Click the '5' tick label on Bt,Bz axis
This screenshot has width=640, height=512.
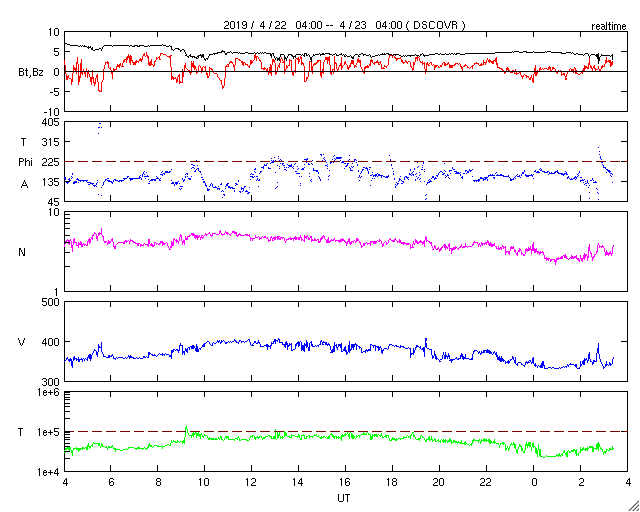[57, 52]
